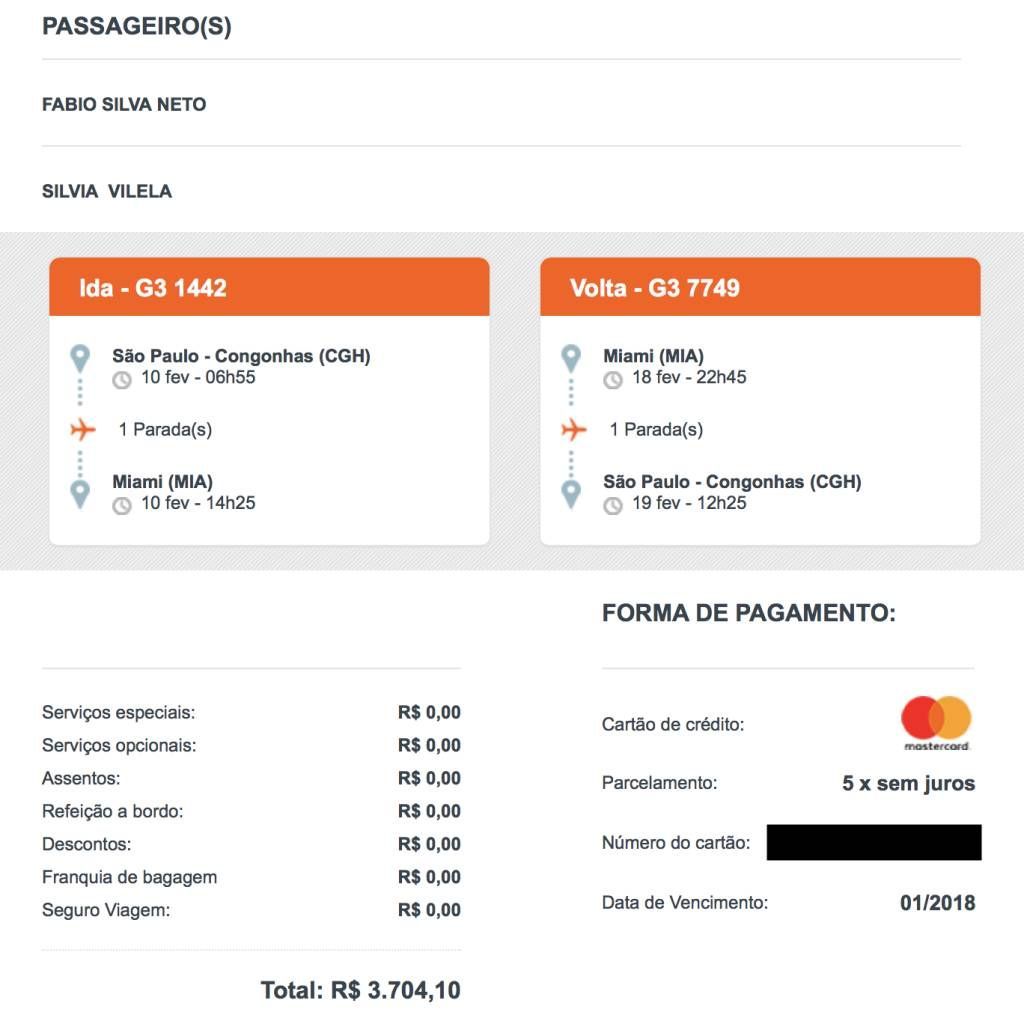Click the orange airplane icon under Ida
The width and height of the screenshot is (1024, 1024).
tap(82, 430)
